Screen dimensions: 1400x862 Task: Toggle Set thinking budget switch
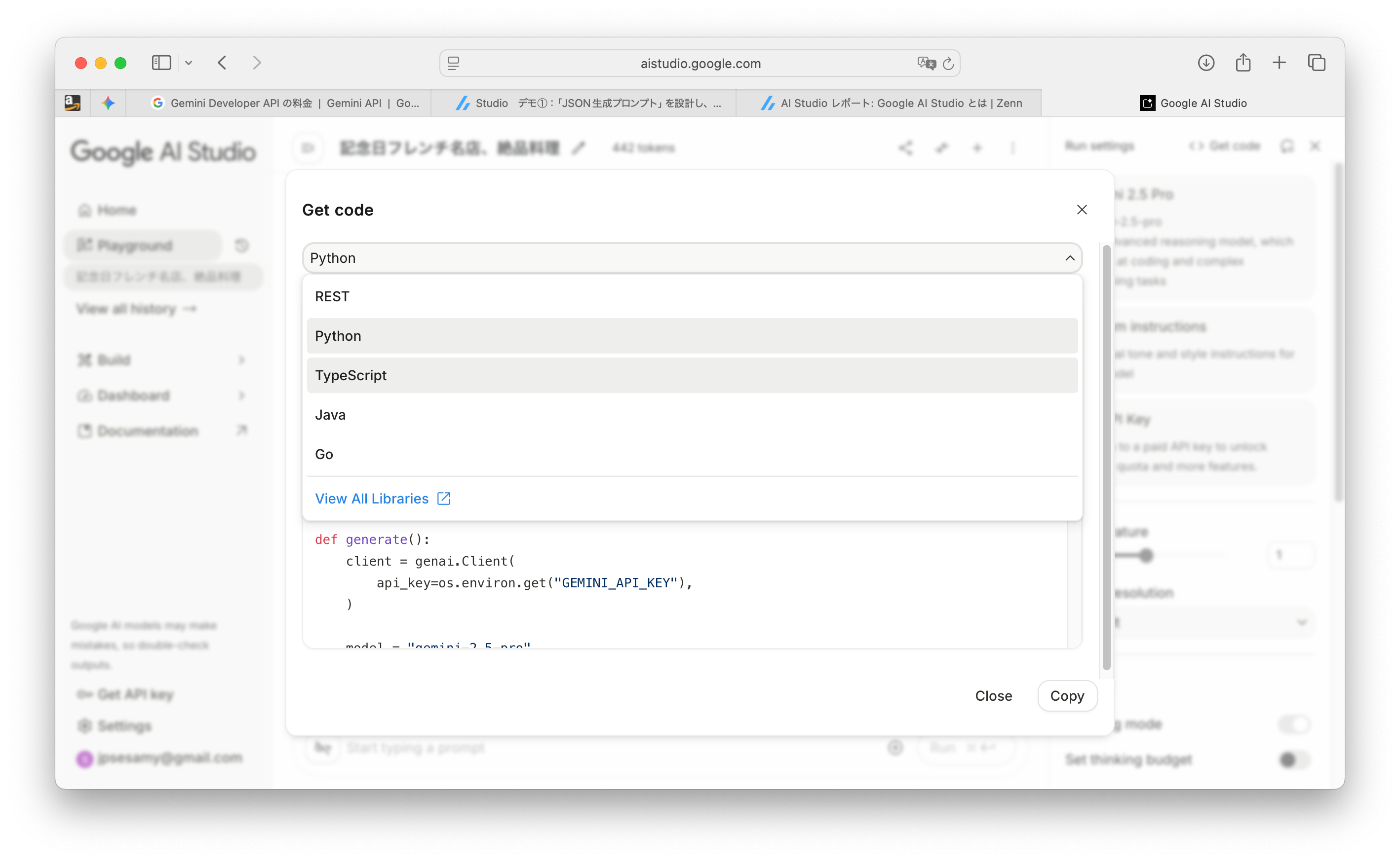[x=1294, y=760]
